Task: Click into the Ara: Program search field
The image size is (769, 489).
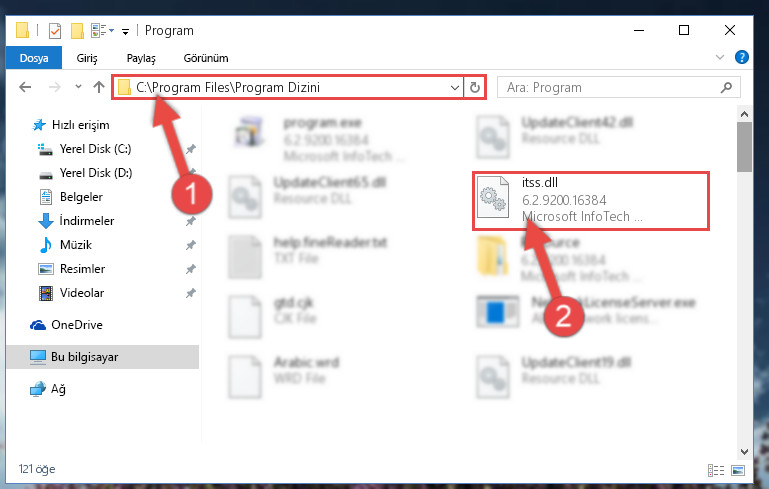Action: click(x=611, y=87)
